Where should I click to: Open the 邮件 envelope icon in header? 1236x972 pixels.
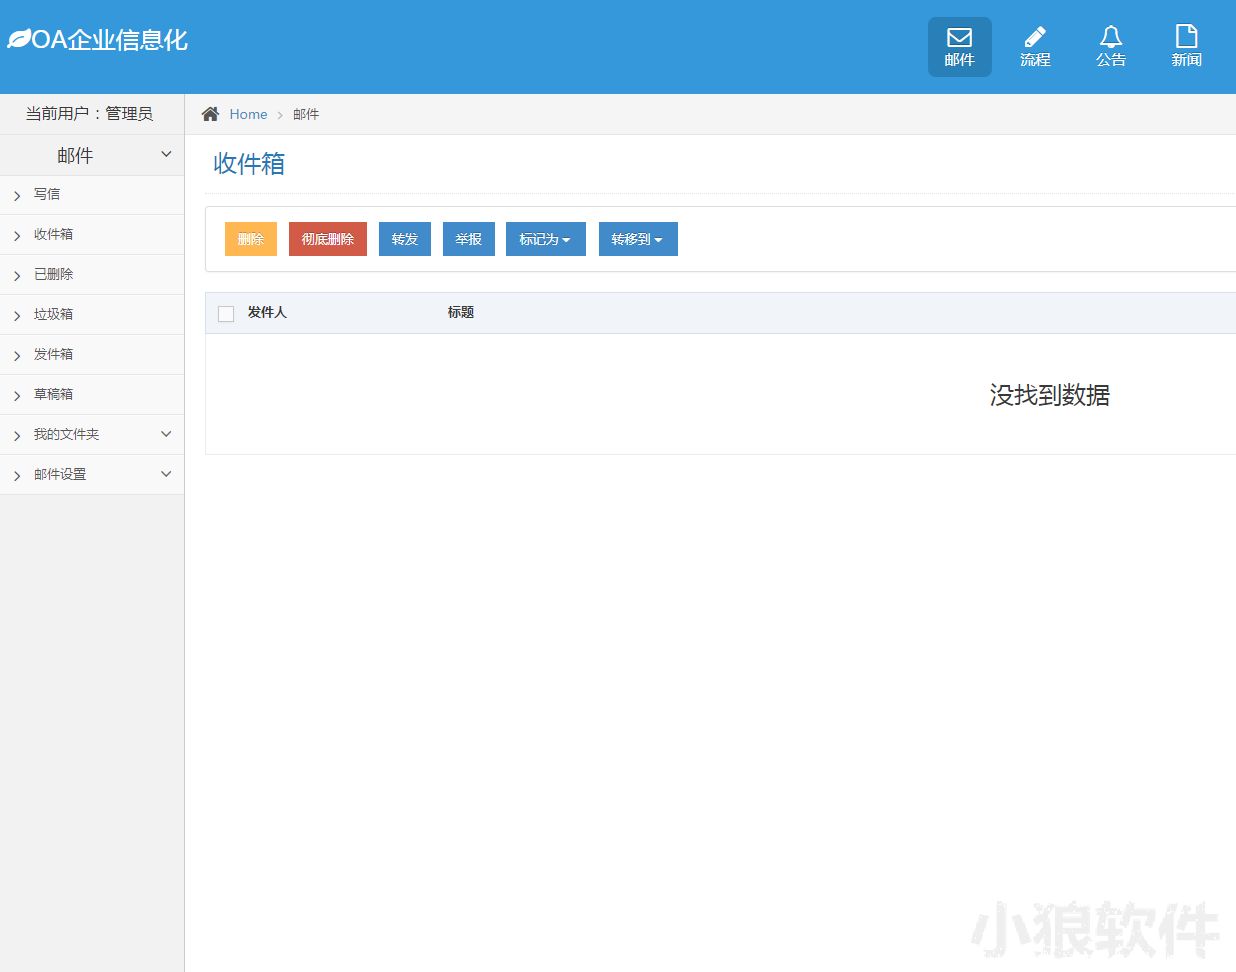(x=959, y=38)
